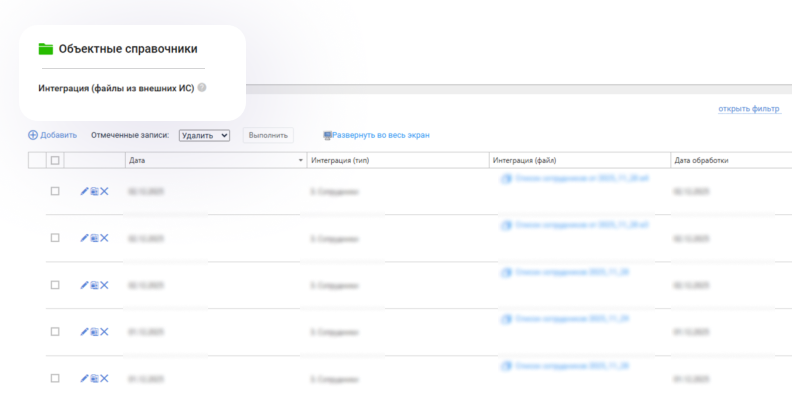The width and height of the screenshot is (800, 400).
Task: Click the help question mark next to Интеграция title
Action: (x=202, y=88)
